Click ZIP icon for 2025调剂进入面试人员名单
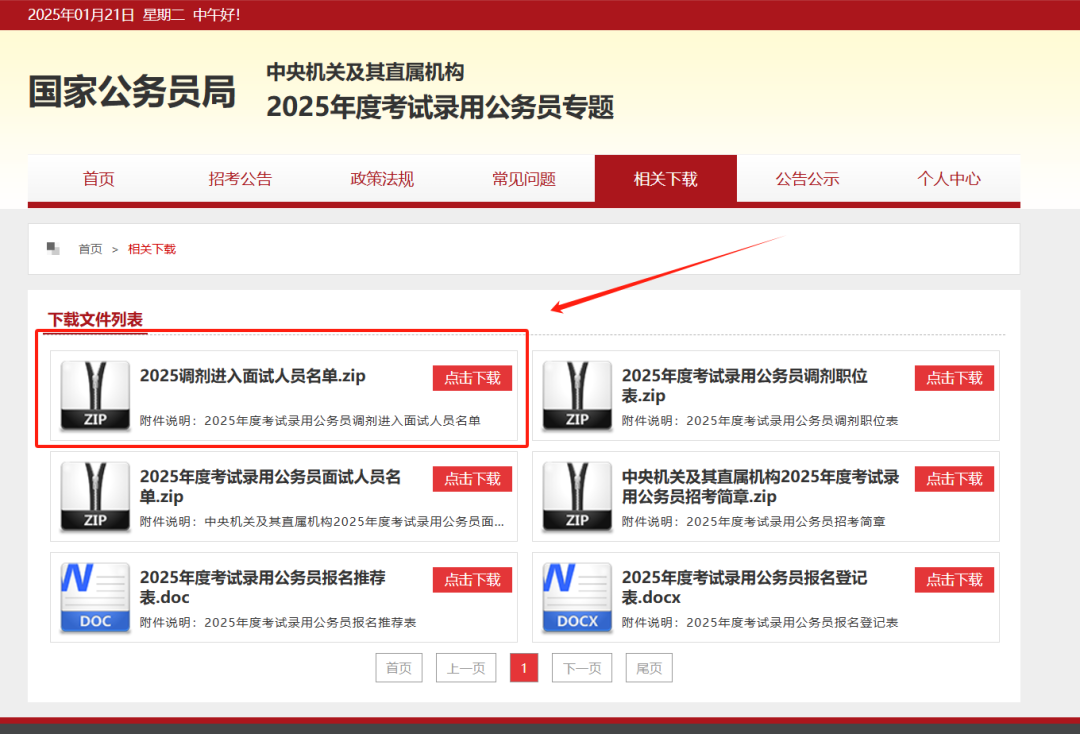1080x734 pixels. pyautogui.click(x=95, y=396)
